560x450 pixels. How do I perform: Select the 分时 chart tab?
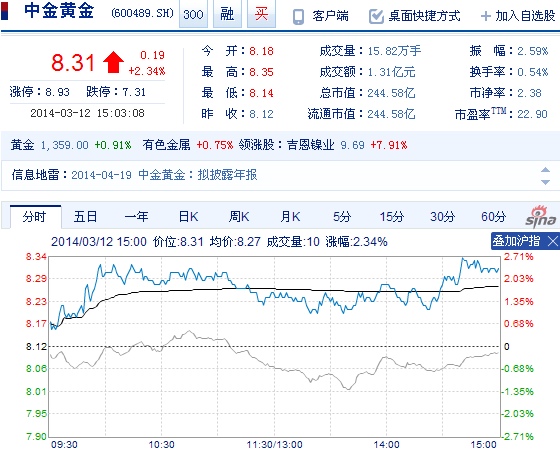click(x=35, y=217)
